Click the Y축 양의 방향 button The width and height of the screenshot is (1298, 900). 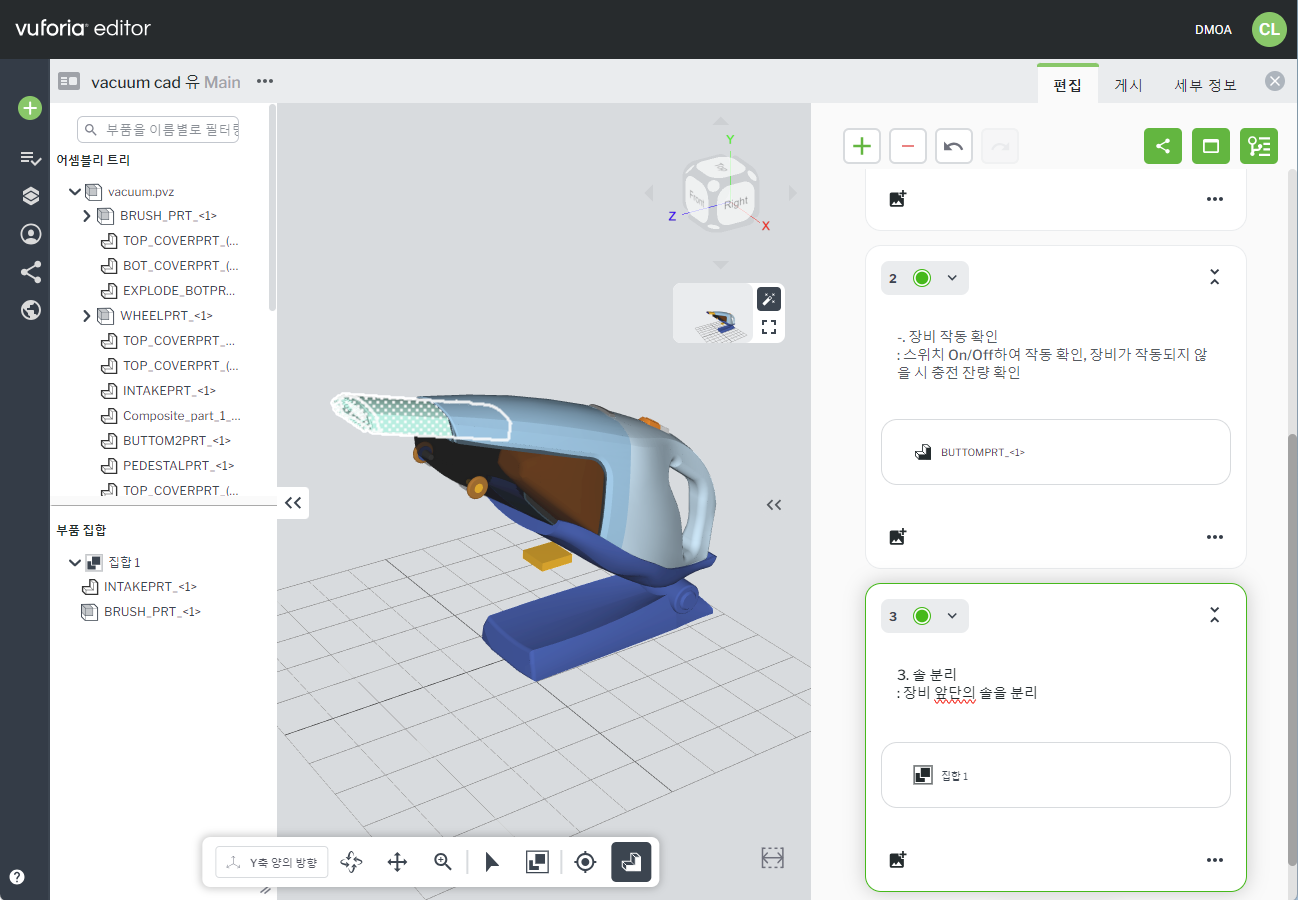point(273,862)
